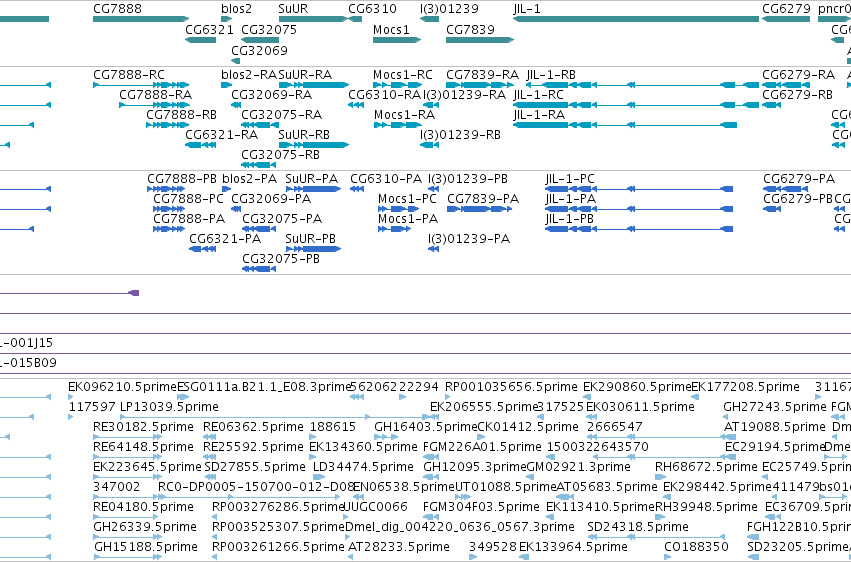Screen dimensions: 851x562
Task: Select the CG6321 gene label
Action: tap(209, 29)
